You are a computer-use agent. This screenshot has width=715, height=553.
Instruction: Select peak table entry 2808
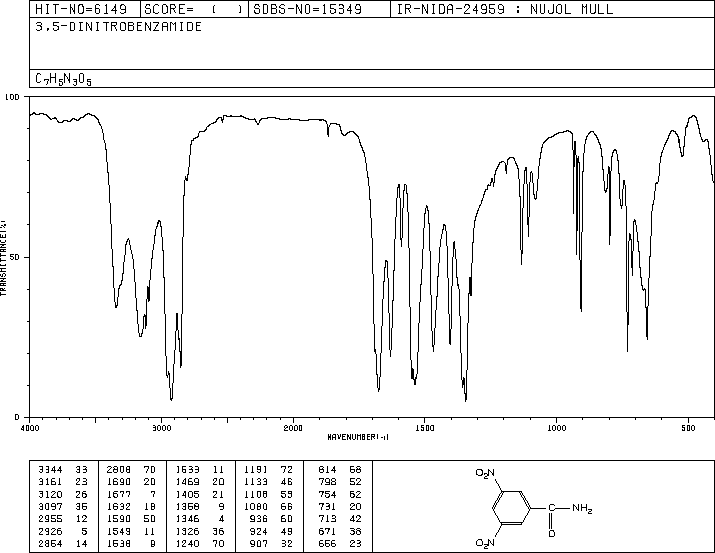[x=119, y=470]
